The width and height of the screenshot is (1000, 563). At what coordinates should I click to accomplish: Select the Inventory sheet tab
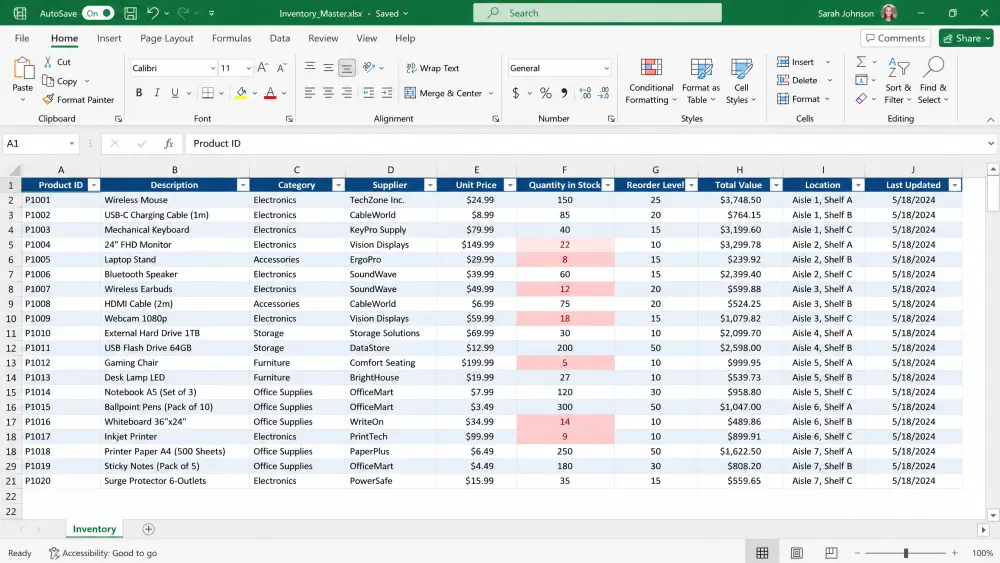[94, 529]
